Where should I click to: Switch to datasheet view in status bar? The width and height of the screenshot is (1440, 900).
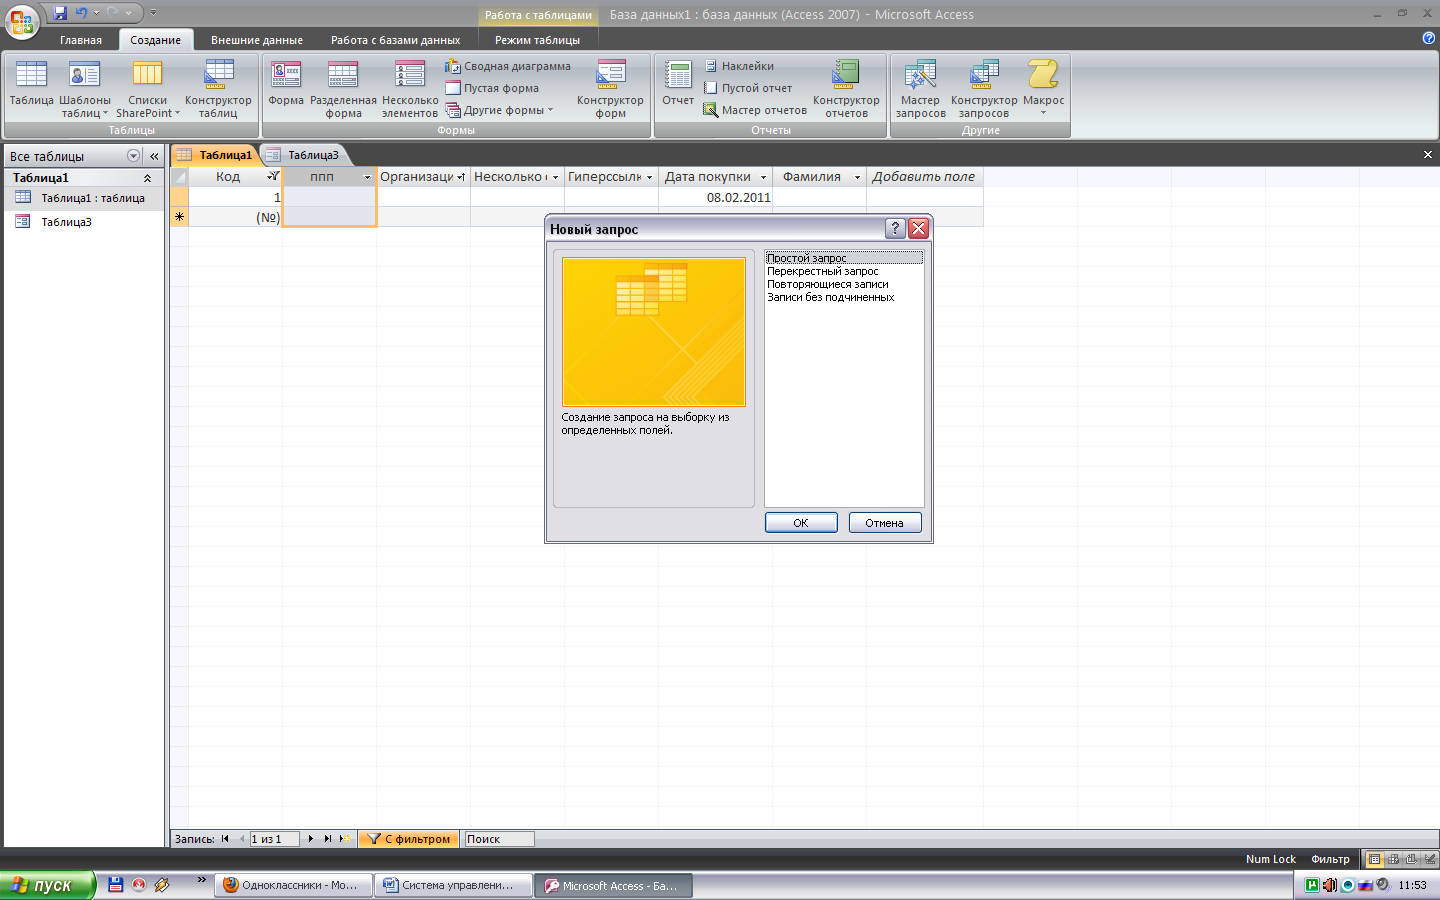(1375, 859)
